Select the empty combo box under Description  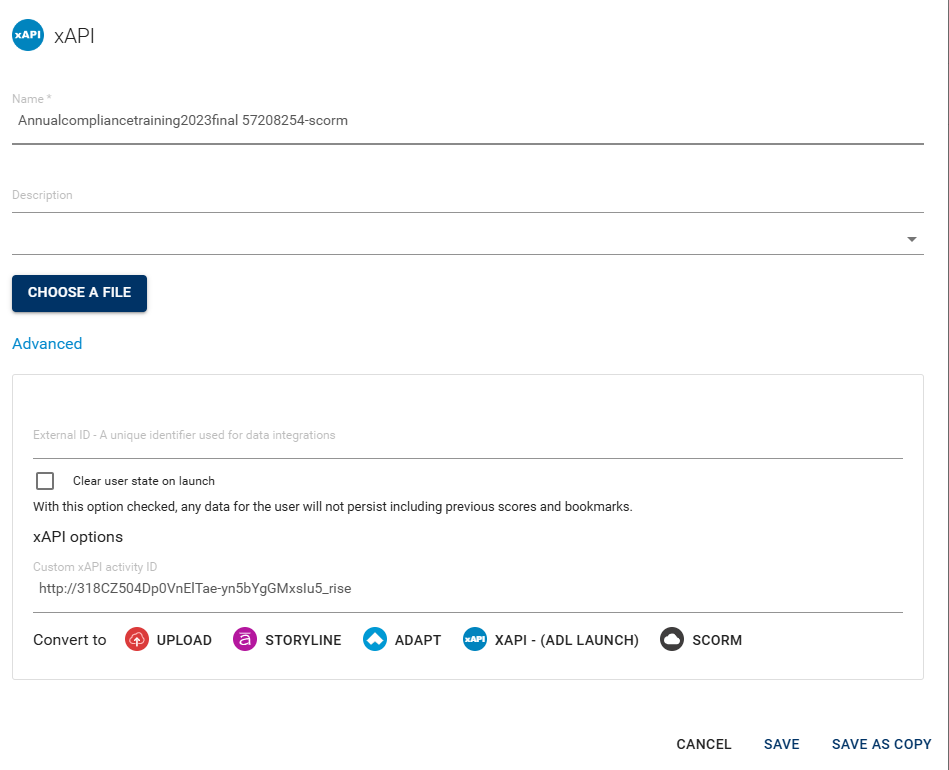(x=468, y=239)
